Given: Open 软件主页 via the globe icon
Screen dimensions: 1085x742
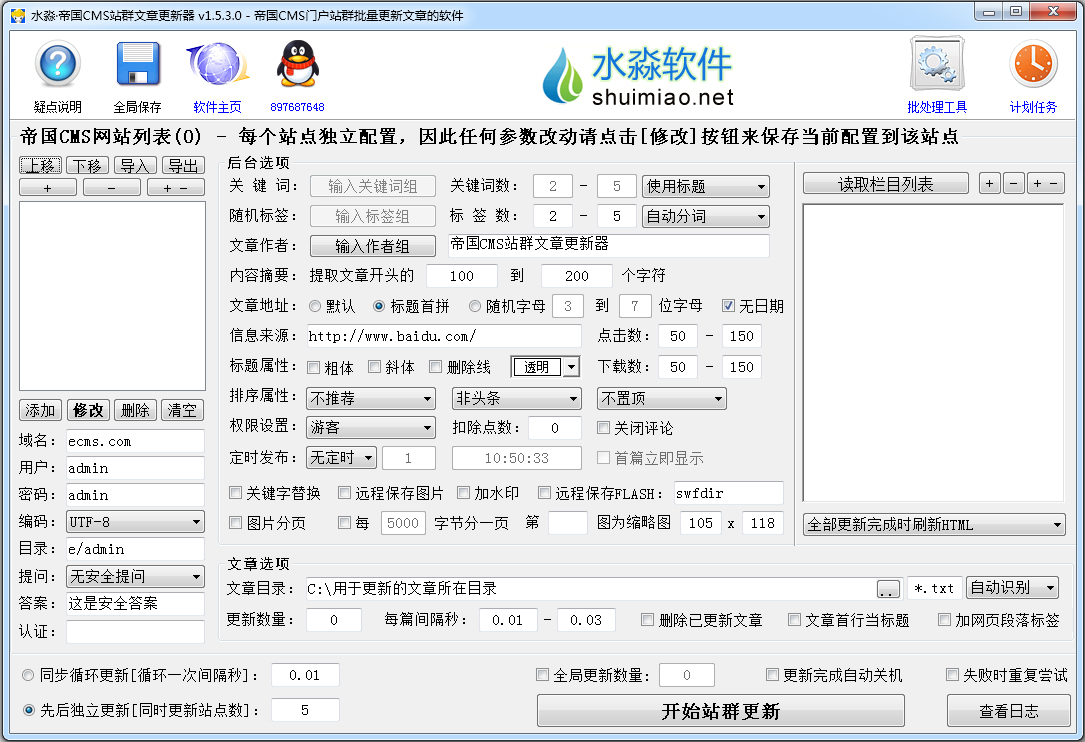Looking at the screenshot, I should (217, 64).
